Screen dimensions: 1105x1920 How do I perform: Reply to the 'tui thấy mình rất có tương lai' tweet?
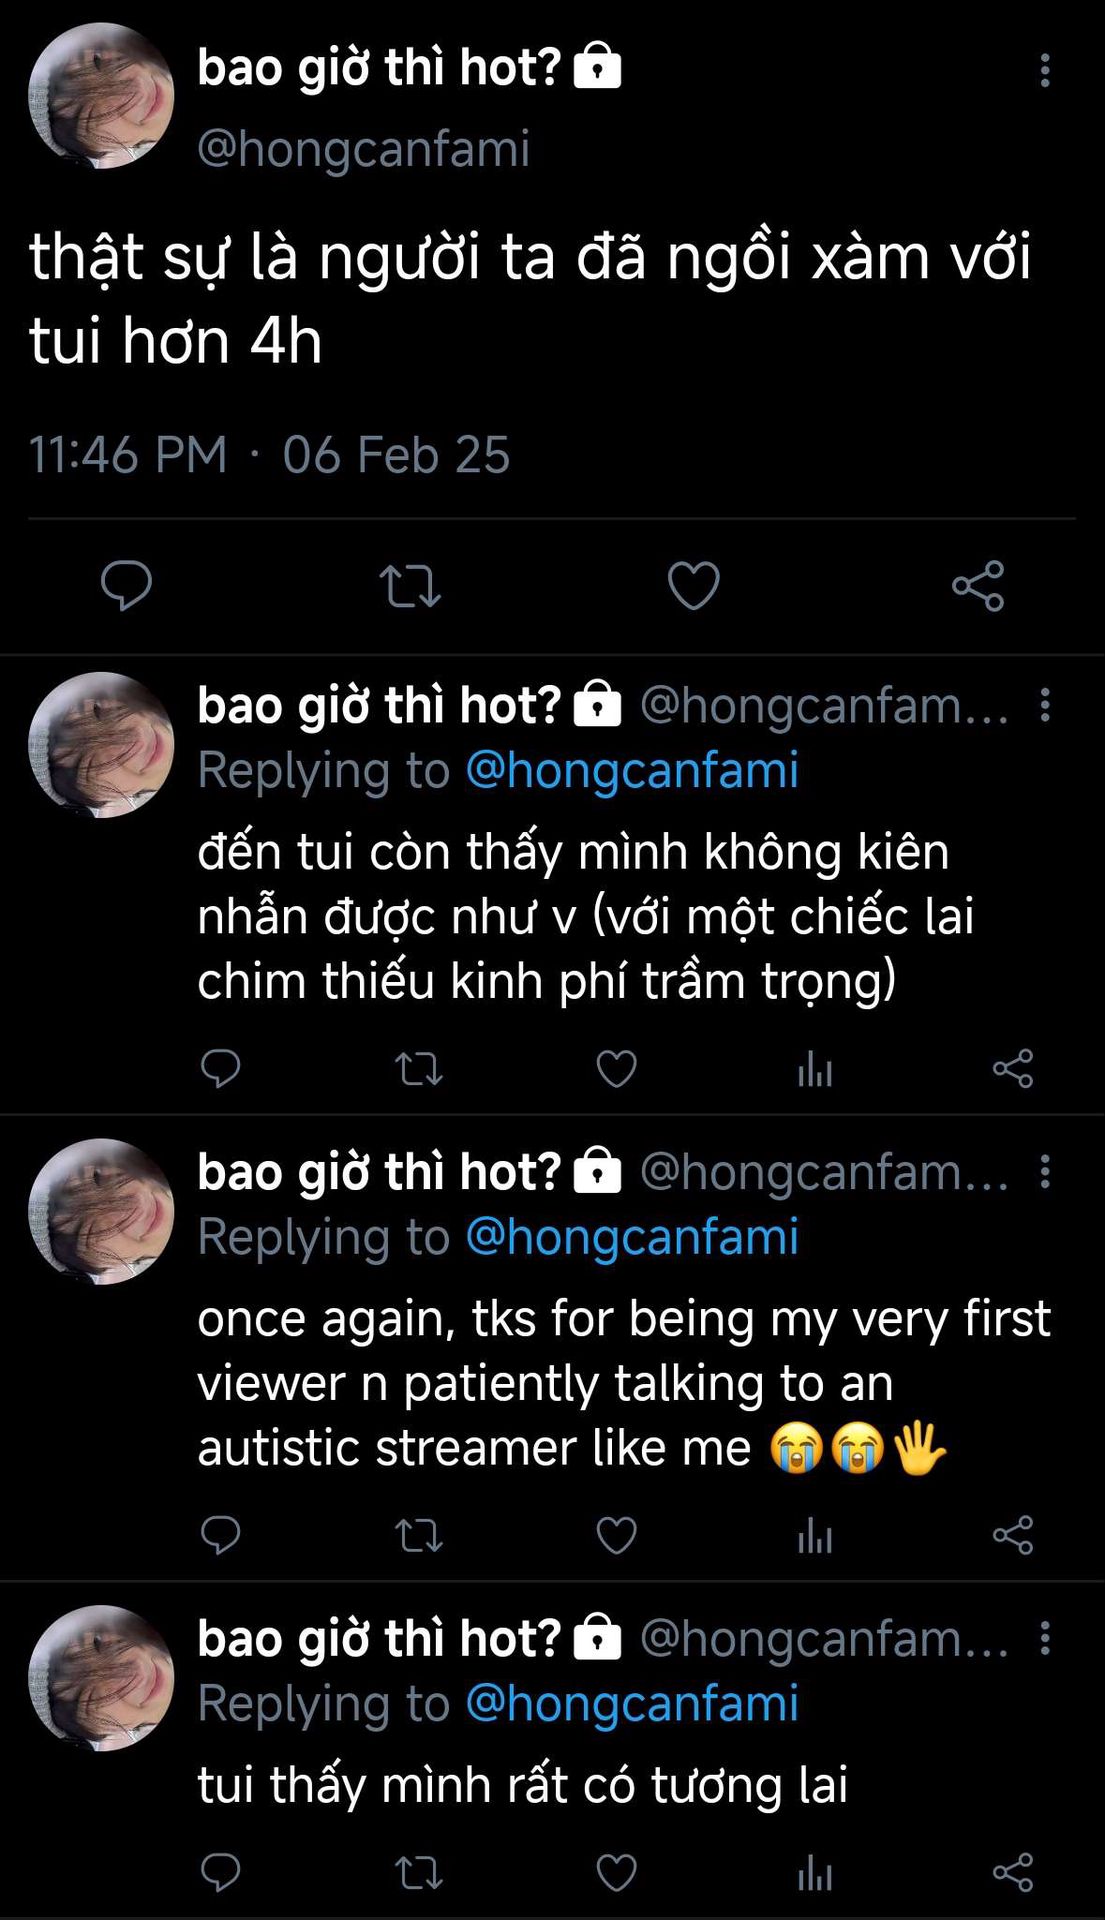pos(220,1872)
